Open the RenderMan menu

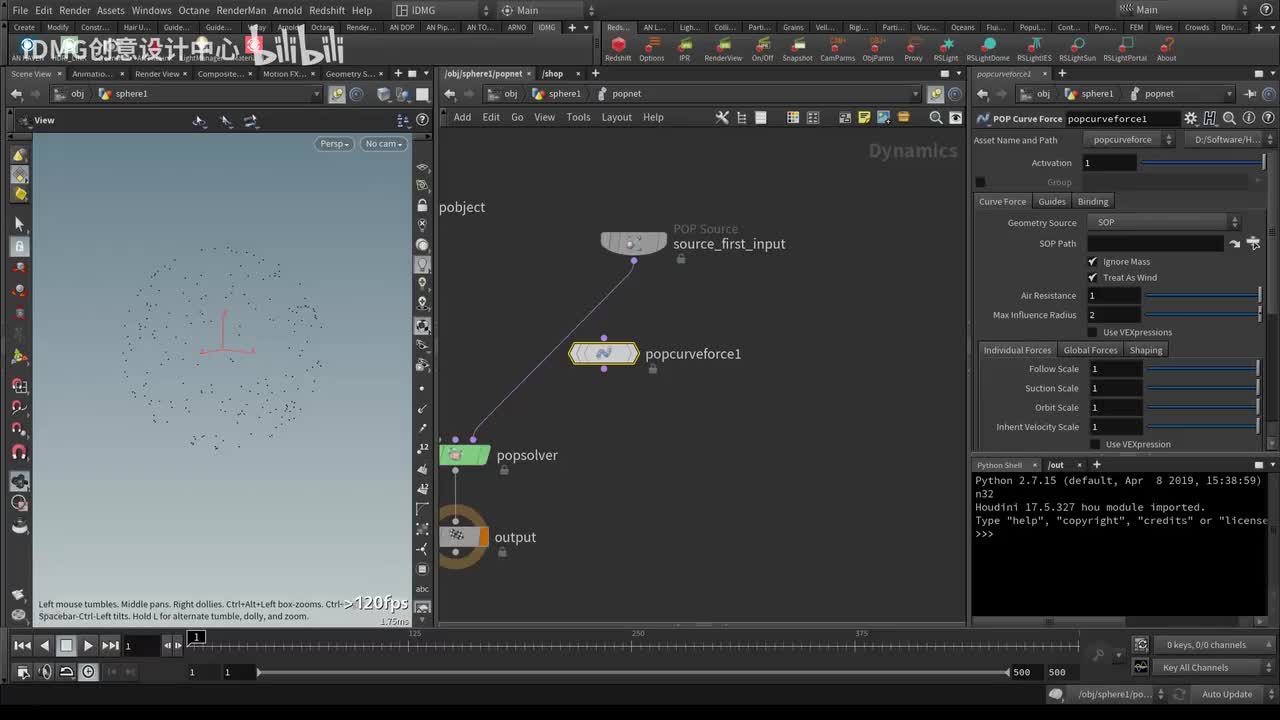pyautogui.click(x=241, y=10)
